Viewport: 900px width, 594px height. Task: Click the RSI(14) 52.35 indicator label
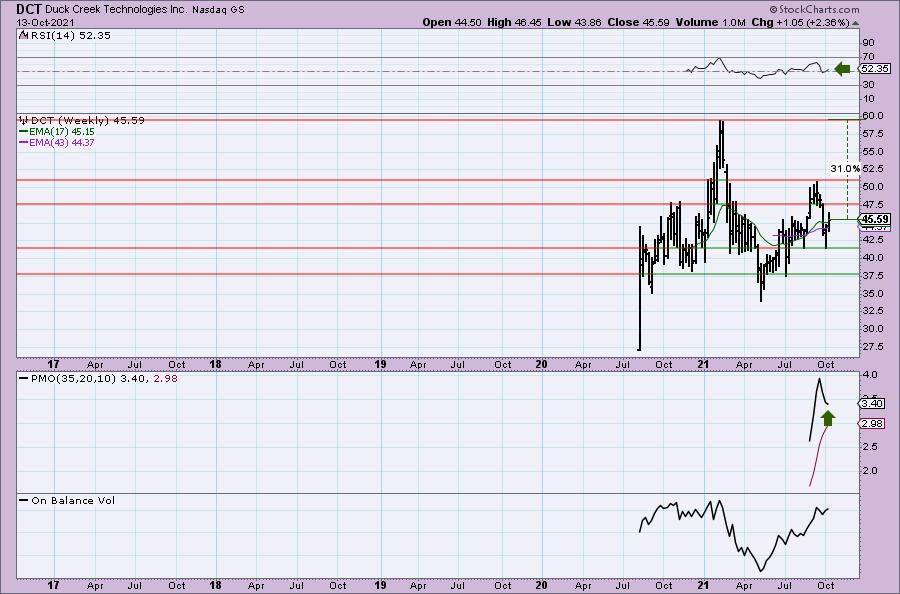pos(70,36)
